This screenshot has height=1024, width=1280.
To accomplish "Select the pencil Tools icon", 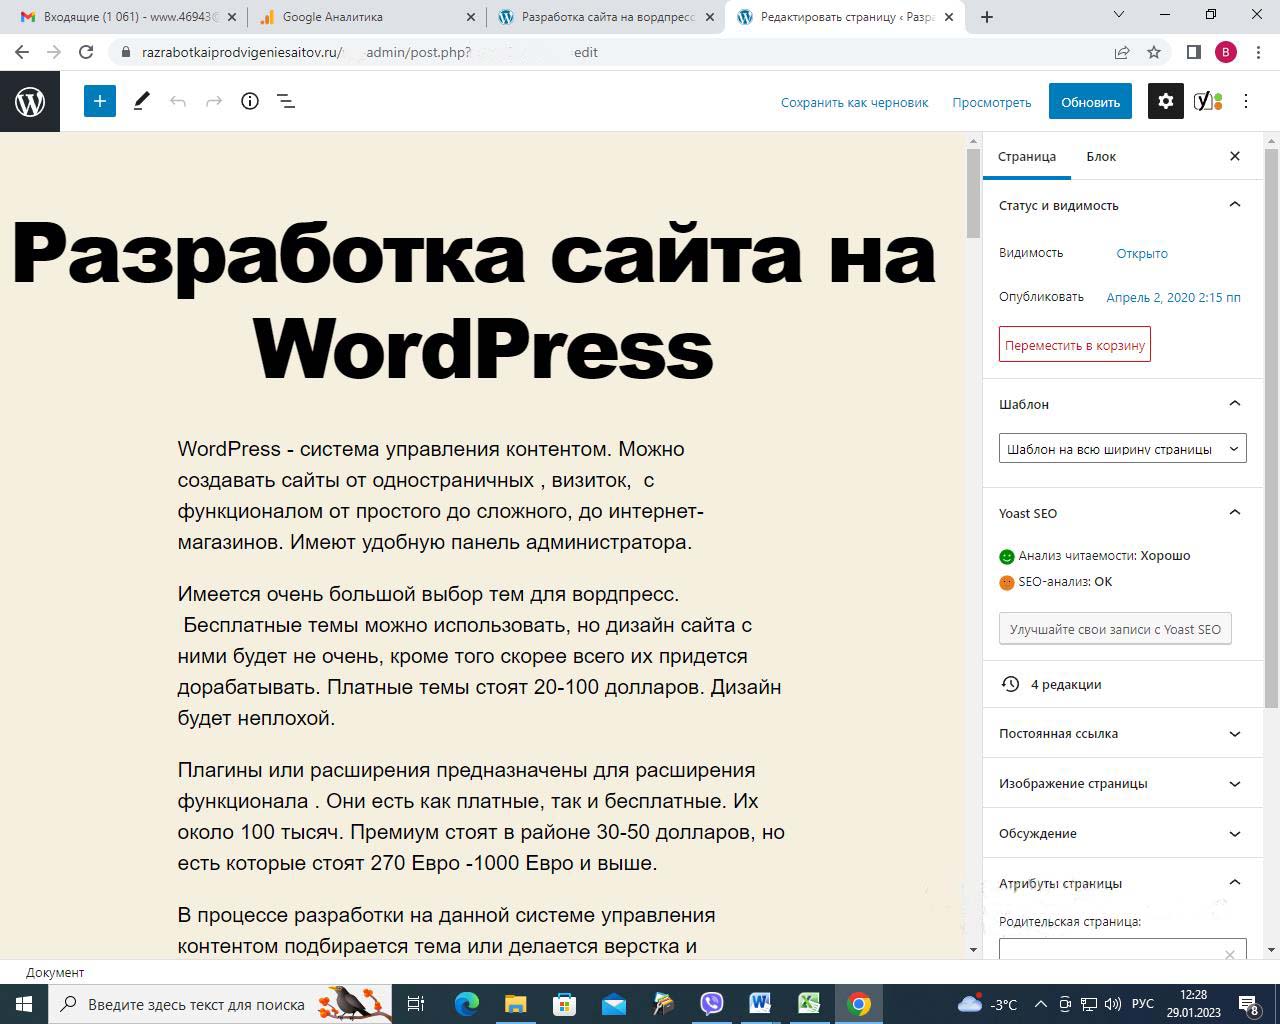I will click(x=141, y=101).
